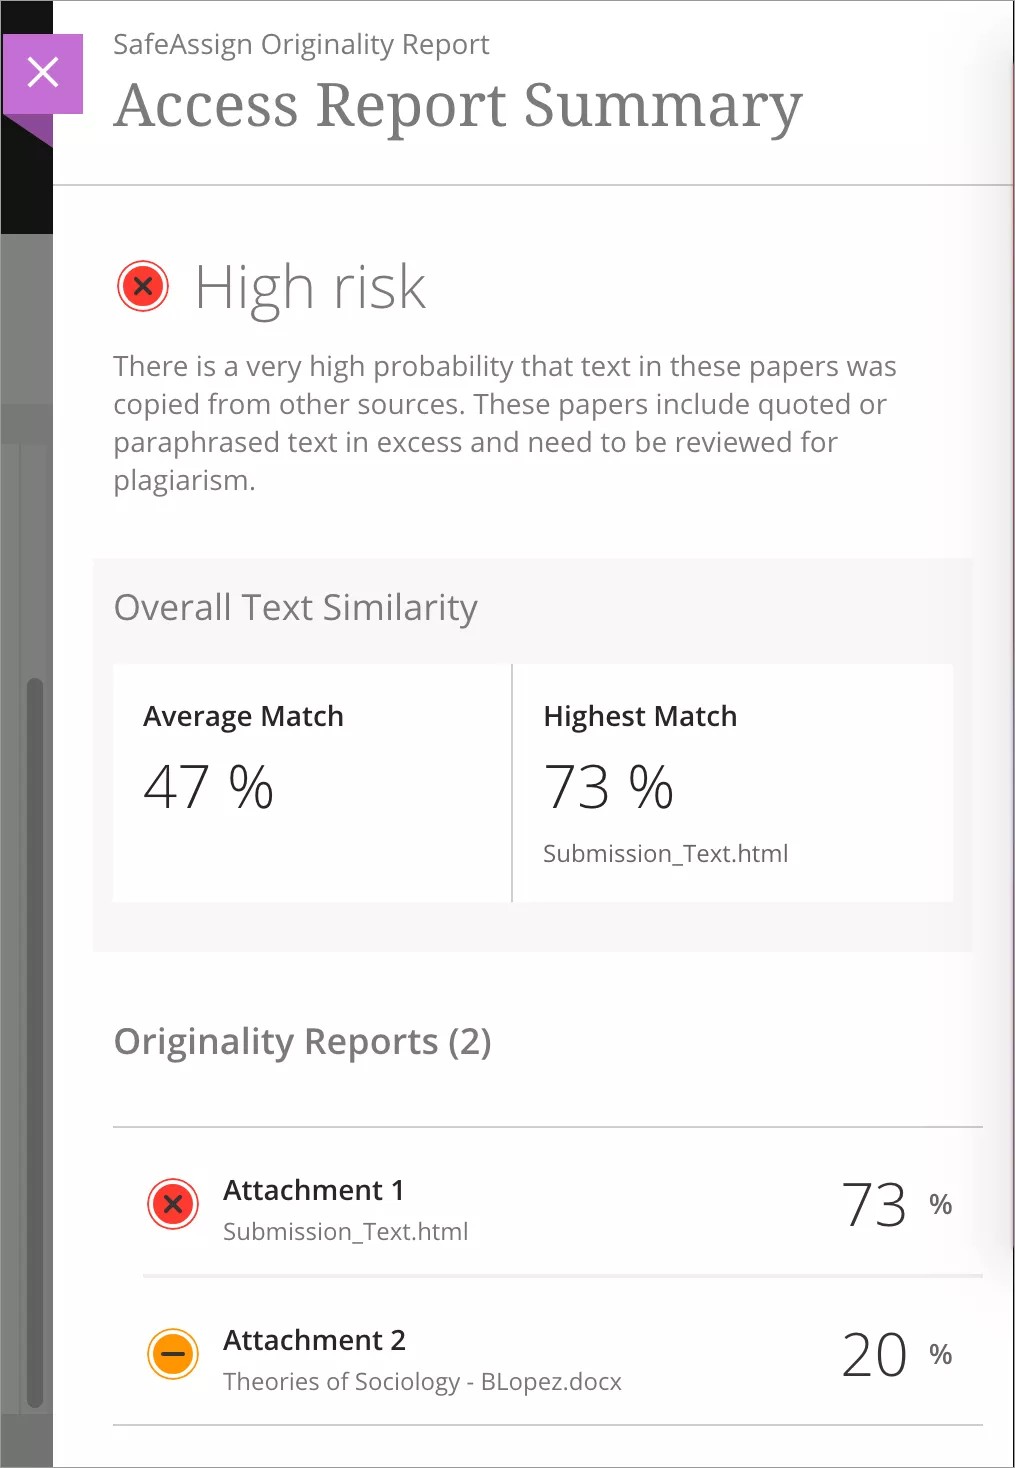This screenshot has width=1015, height=1468.
Task: Click the 73 % highest match value
Action: point(608,787)
